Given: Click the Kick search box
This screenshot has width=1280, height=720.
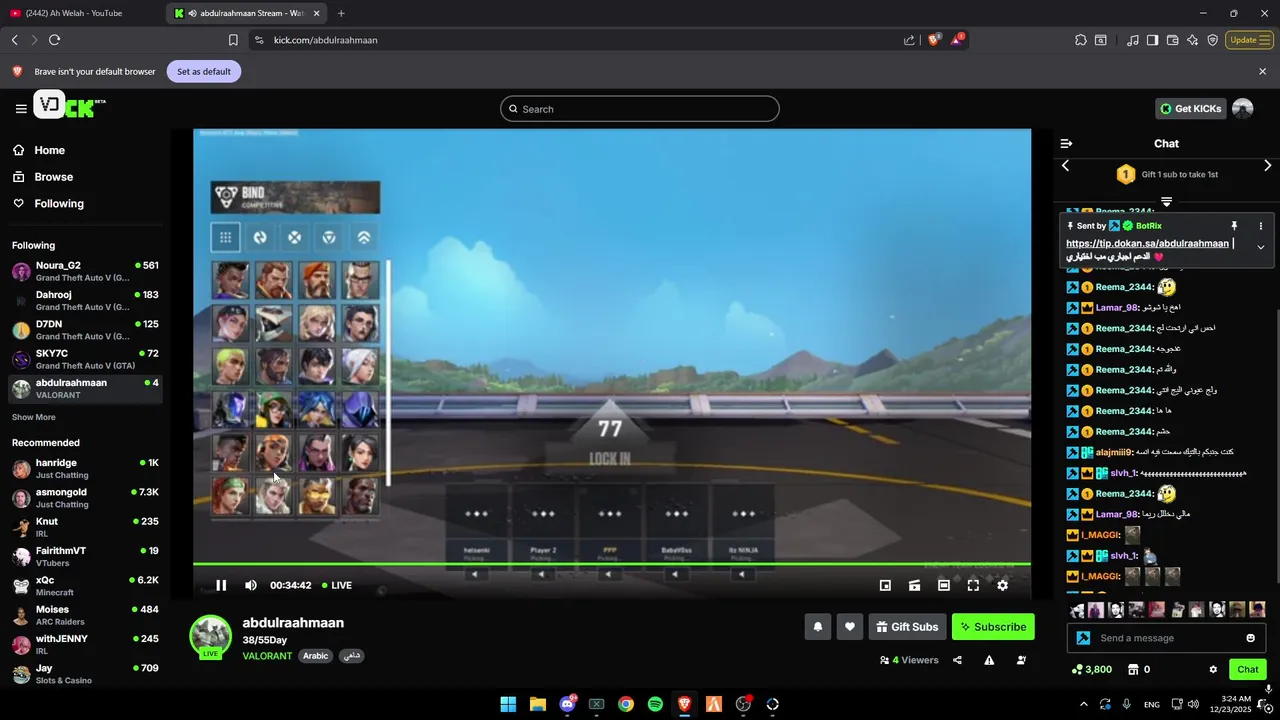Looking at the screenshot, I should click(x=640, y=109).
